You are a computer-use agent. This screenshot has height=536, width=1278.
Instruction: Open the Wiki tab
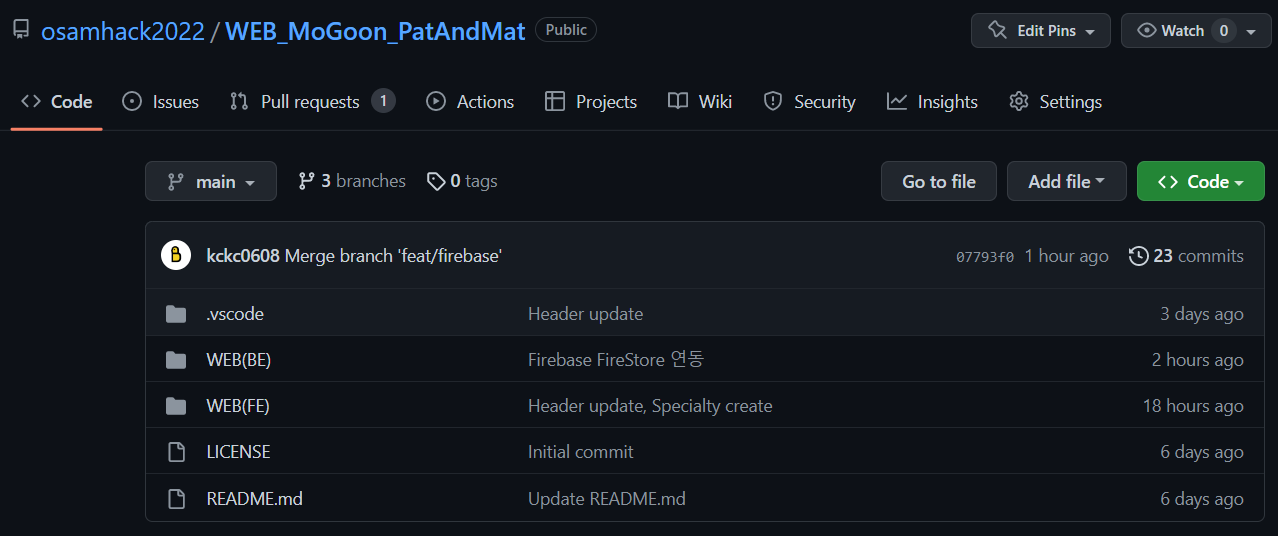(700, 102)
